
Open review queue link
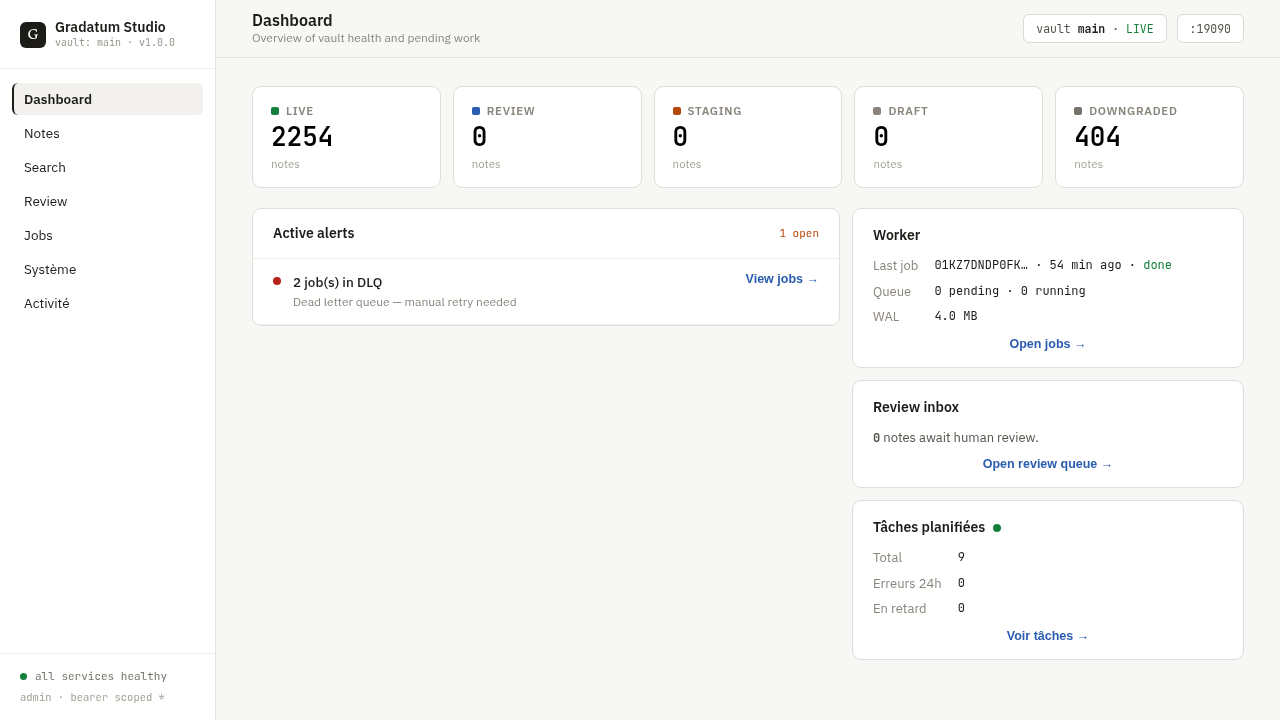pyautogui.click(x=1048, y=464)
